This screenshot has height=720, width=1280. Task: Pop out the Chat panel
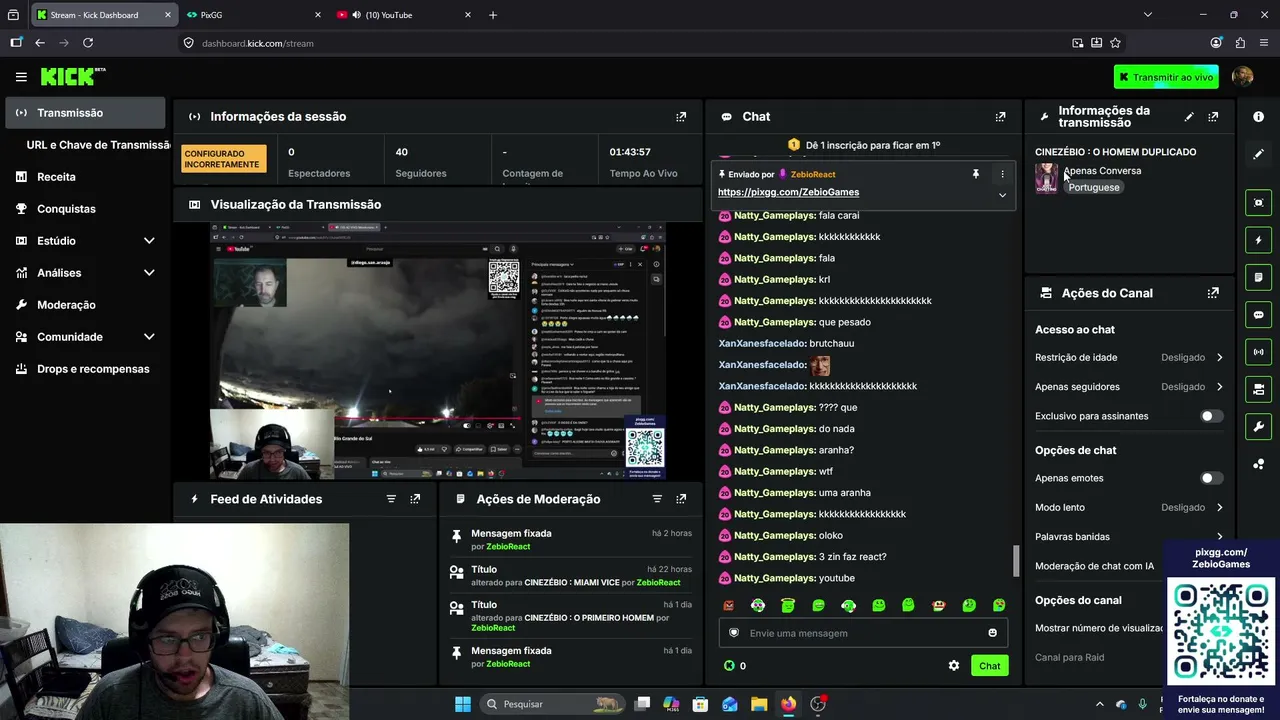click(1000, 117)
